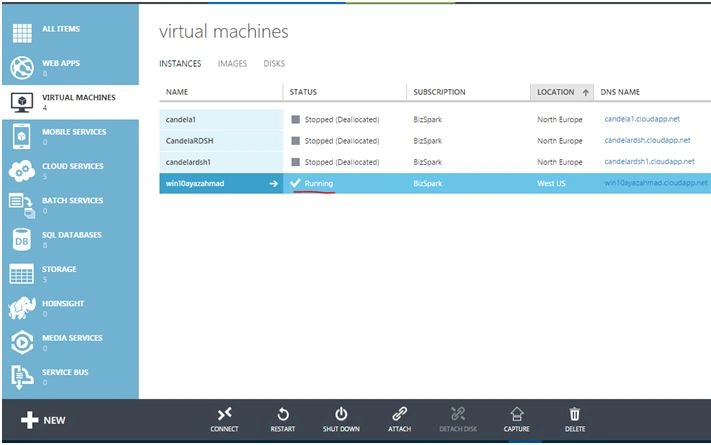Image resolution: width=711 pixels, height=445 pixels.
Task: Sort by Name column header
Action: pyautogui.click(x=177, y=92)
